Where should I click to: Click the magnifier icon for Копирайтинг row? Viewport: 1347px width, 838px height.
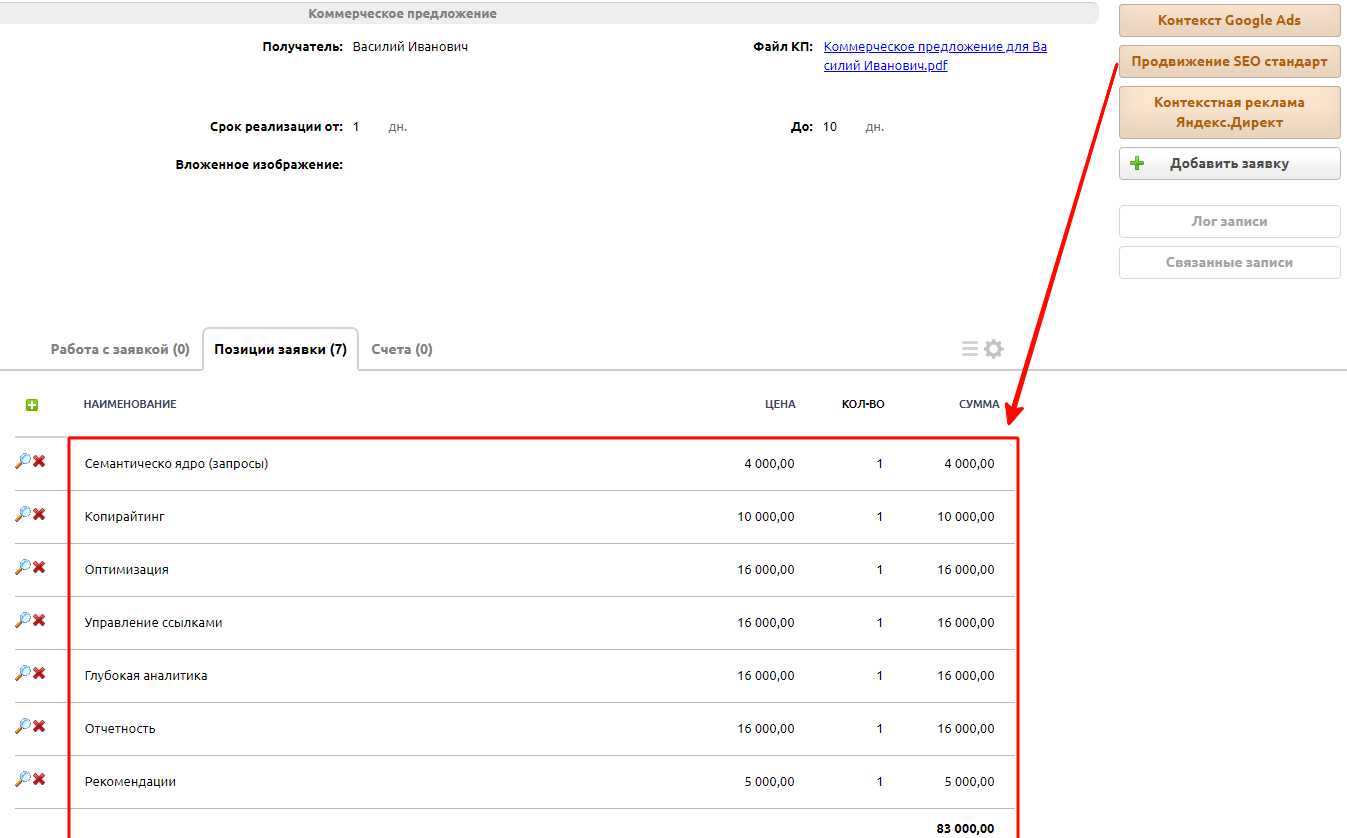coord(22,514)
